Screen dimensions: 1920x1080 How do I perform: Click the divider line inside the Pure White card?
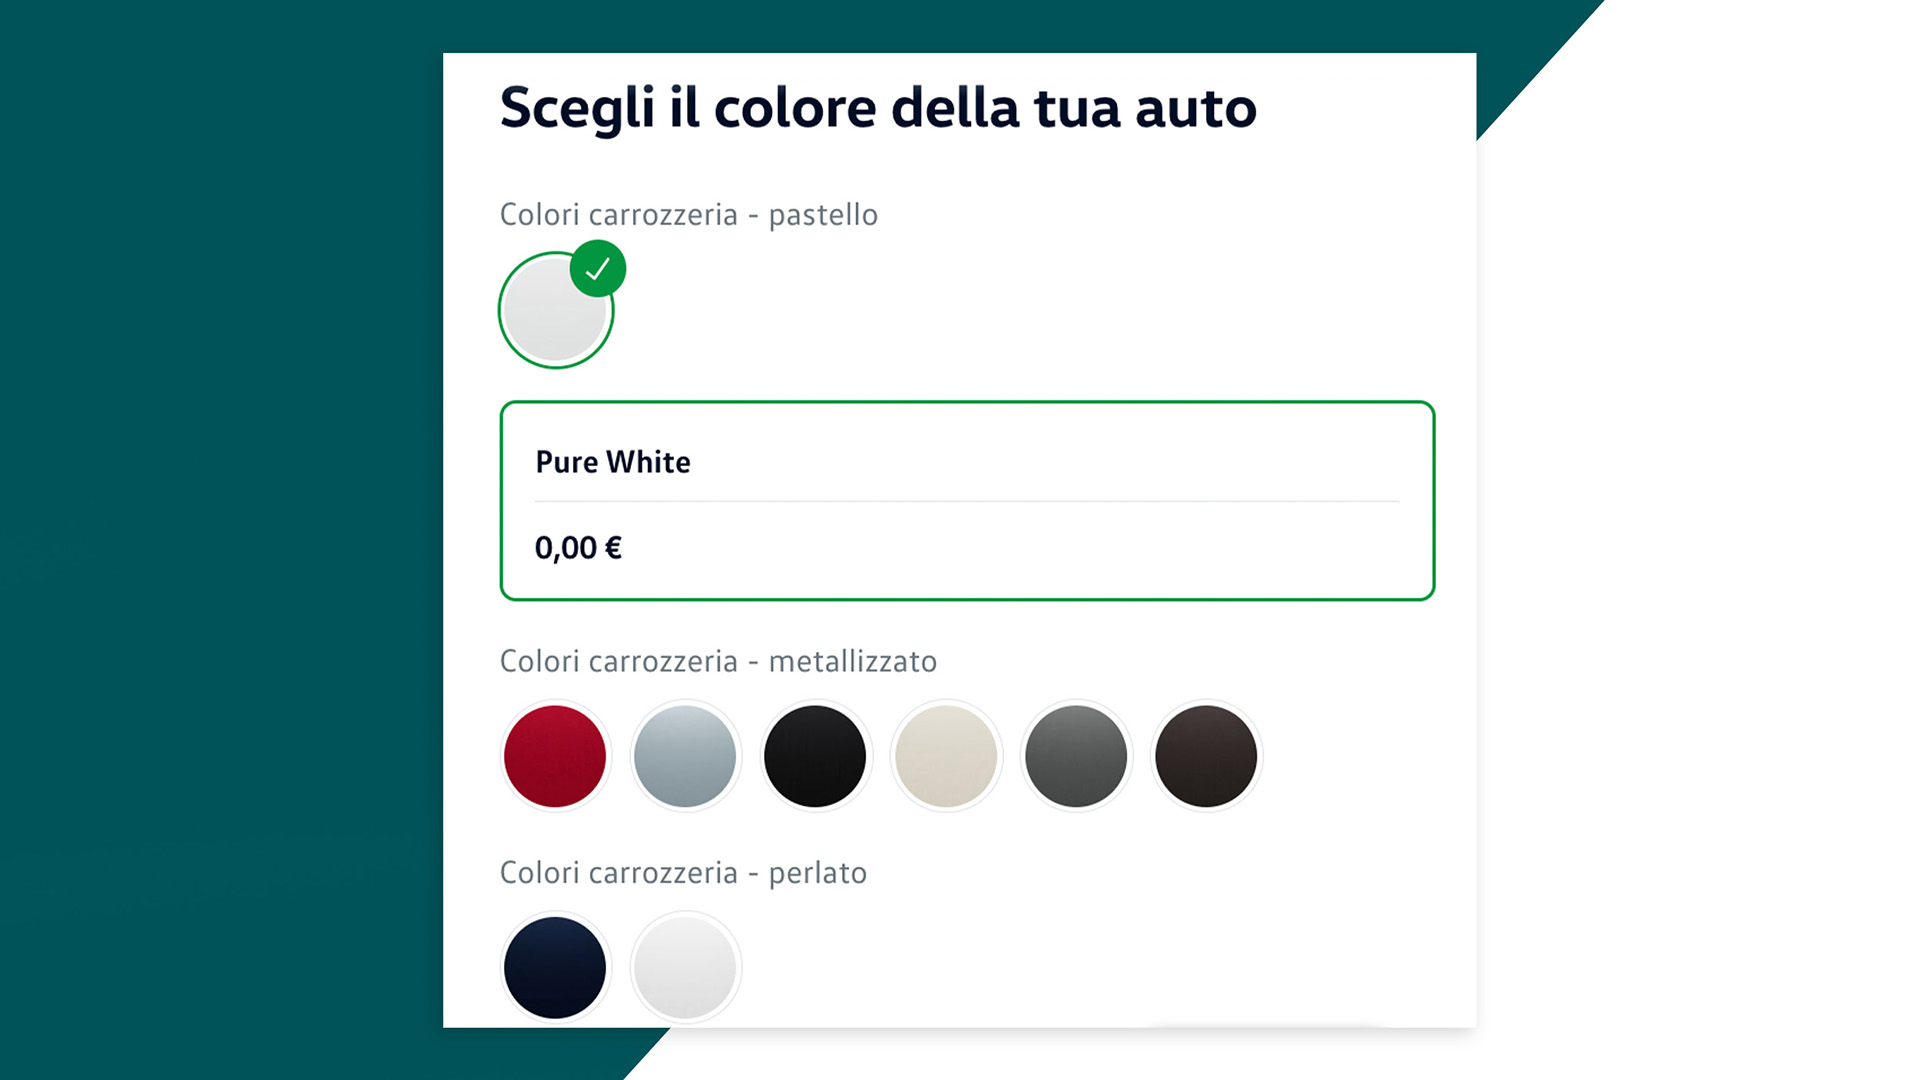point(967,501)
